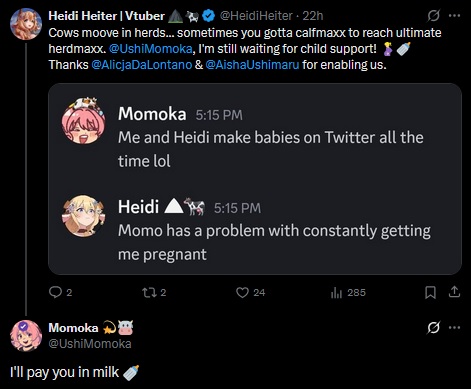Bookmark Heidi Heiter's tweet

(x=430, y=293)
